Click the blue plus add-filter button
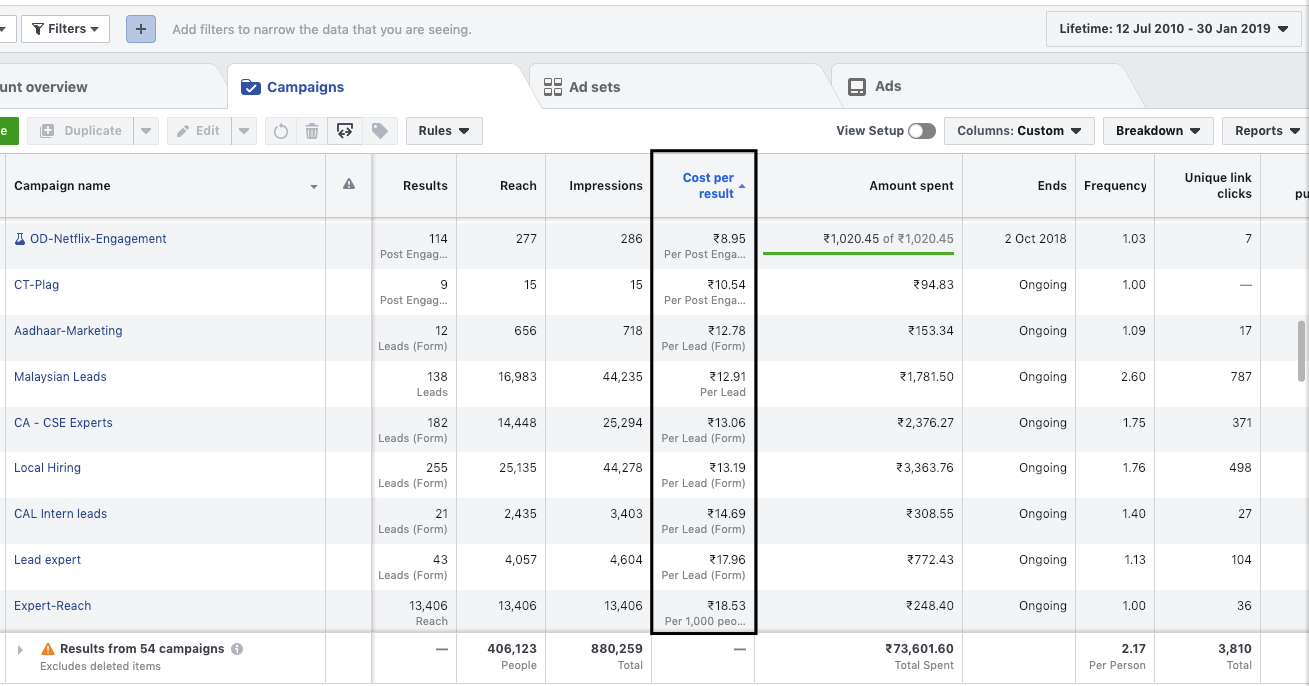Viewport: 1309px width, 686px height. pyautogui.click(x=140, y=29)
